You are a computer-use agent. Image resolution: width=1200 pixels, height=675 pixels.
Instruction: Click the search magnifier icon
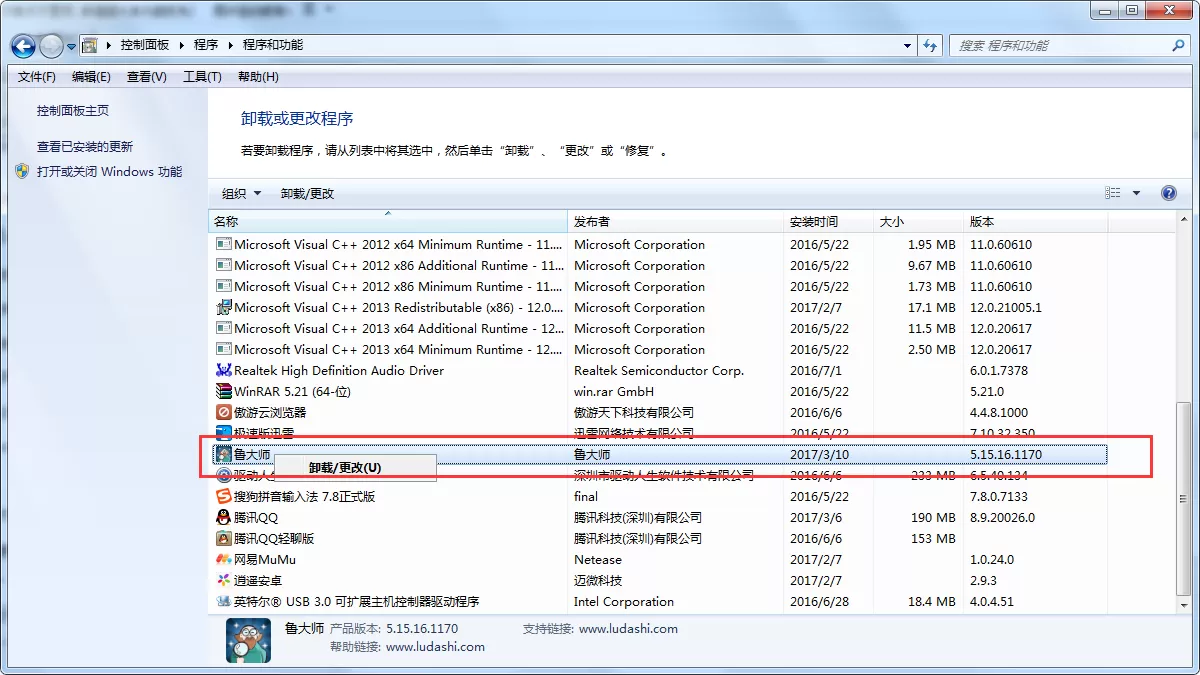pyautogui.click(x=1178, y=46)
